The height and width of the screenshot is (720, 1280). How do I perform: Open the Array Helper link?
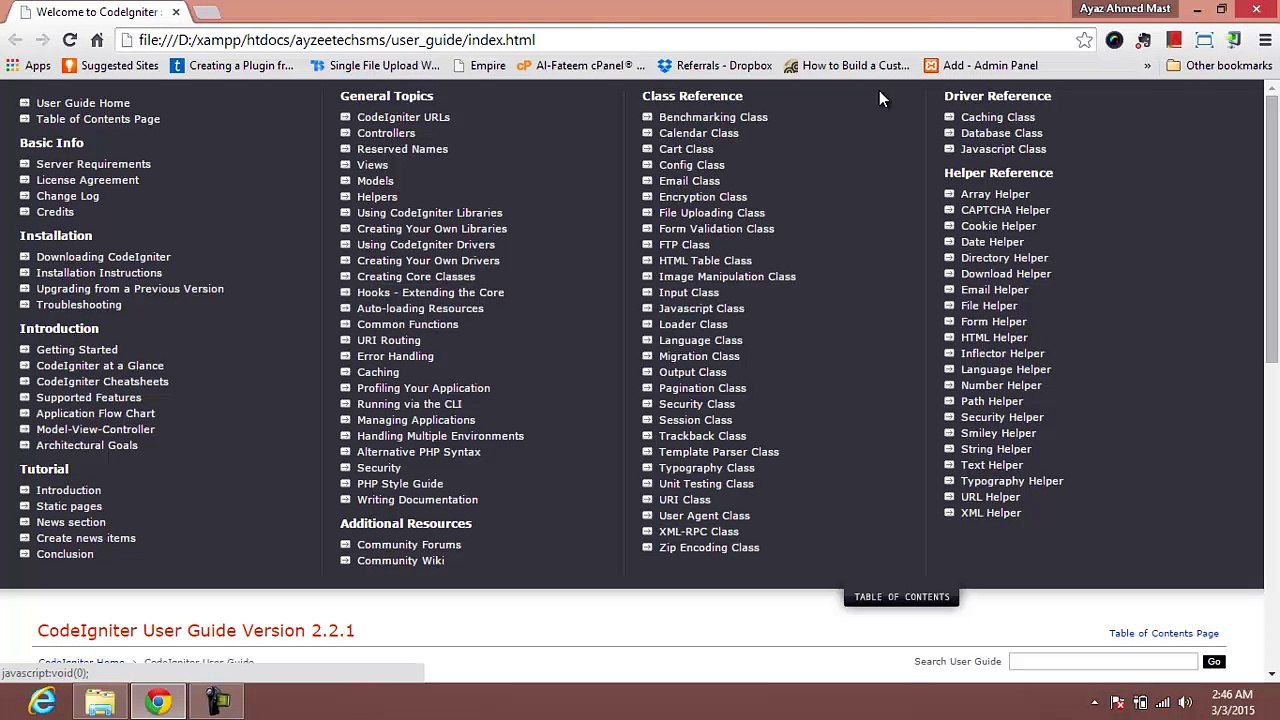click(x=995, y=194)
